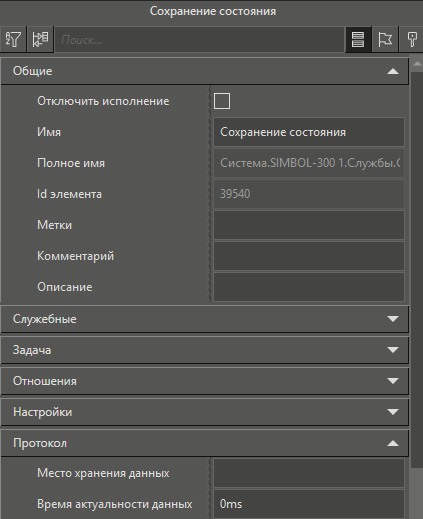Click the key icon in toolbar
Image resolution: width=423 pixels, height=519 pixels.
click(412, 39)
